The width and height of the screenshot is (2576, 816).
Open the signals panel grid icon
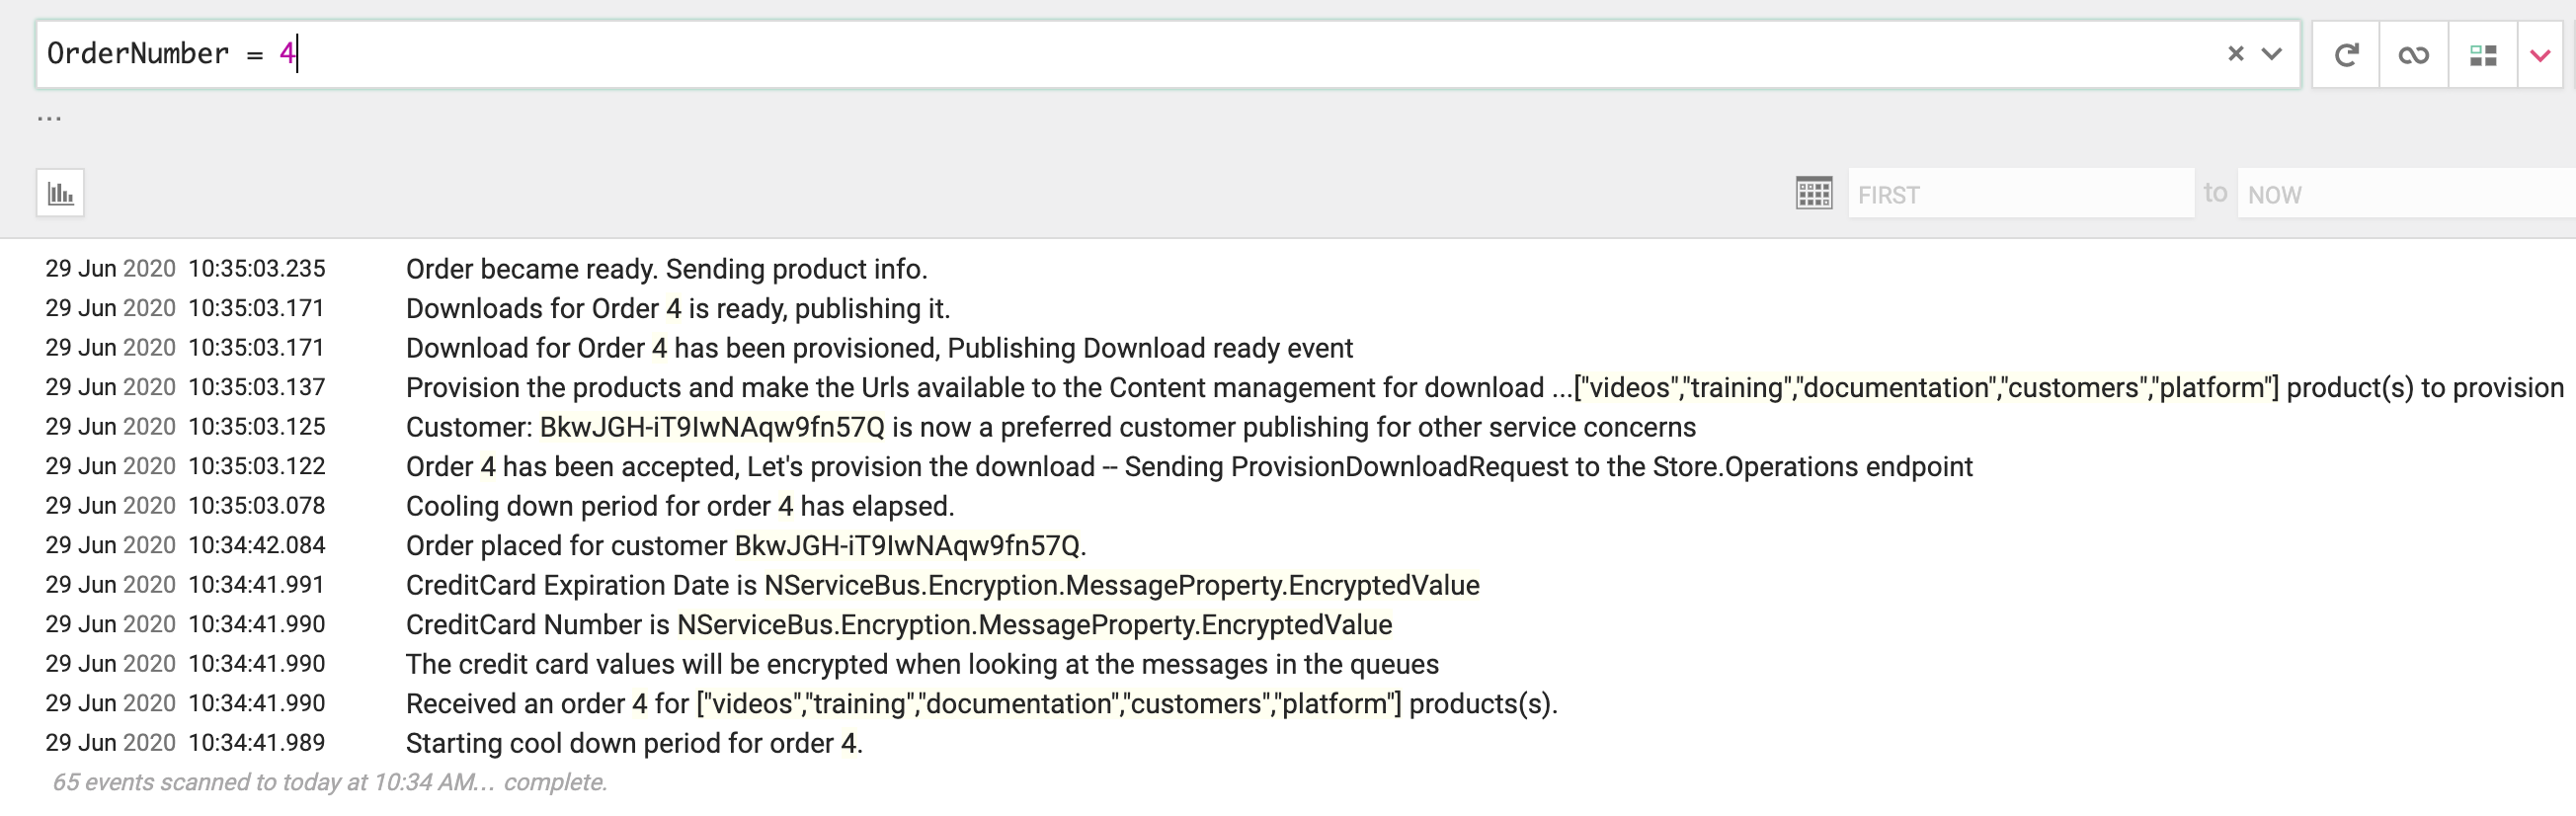click(x=2483, y=54)
